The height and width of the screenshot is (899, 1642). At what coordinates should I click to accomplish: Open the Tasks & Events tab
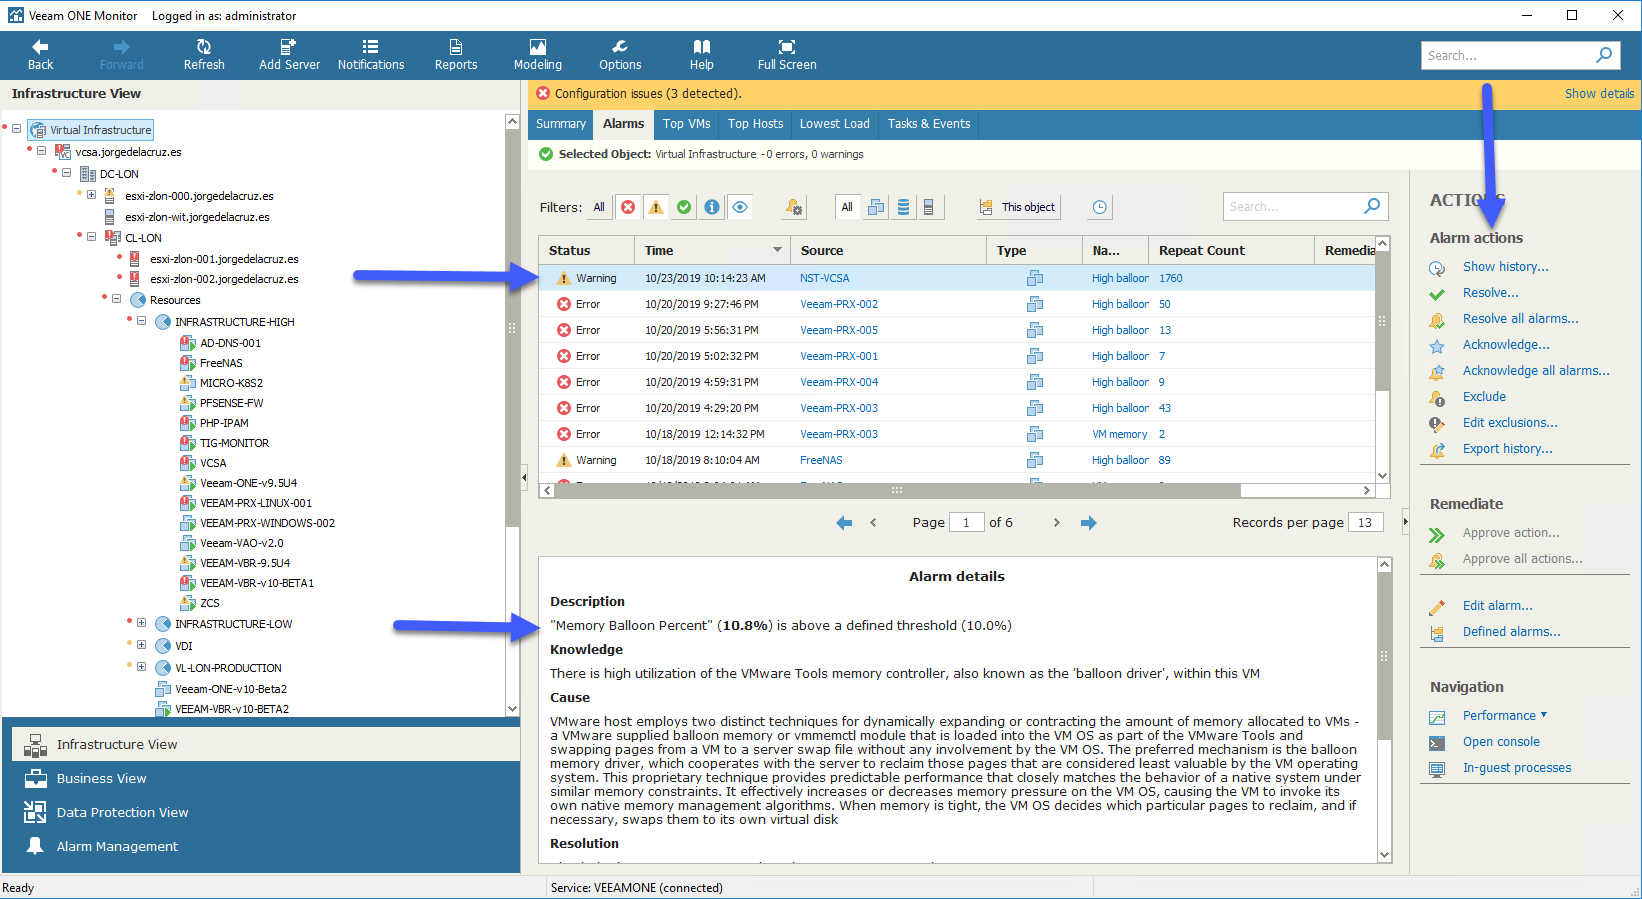929,124
